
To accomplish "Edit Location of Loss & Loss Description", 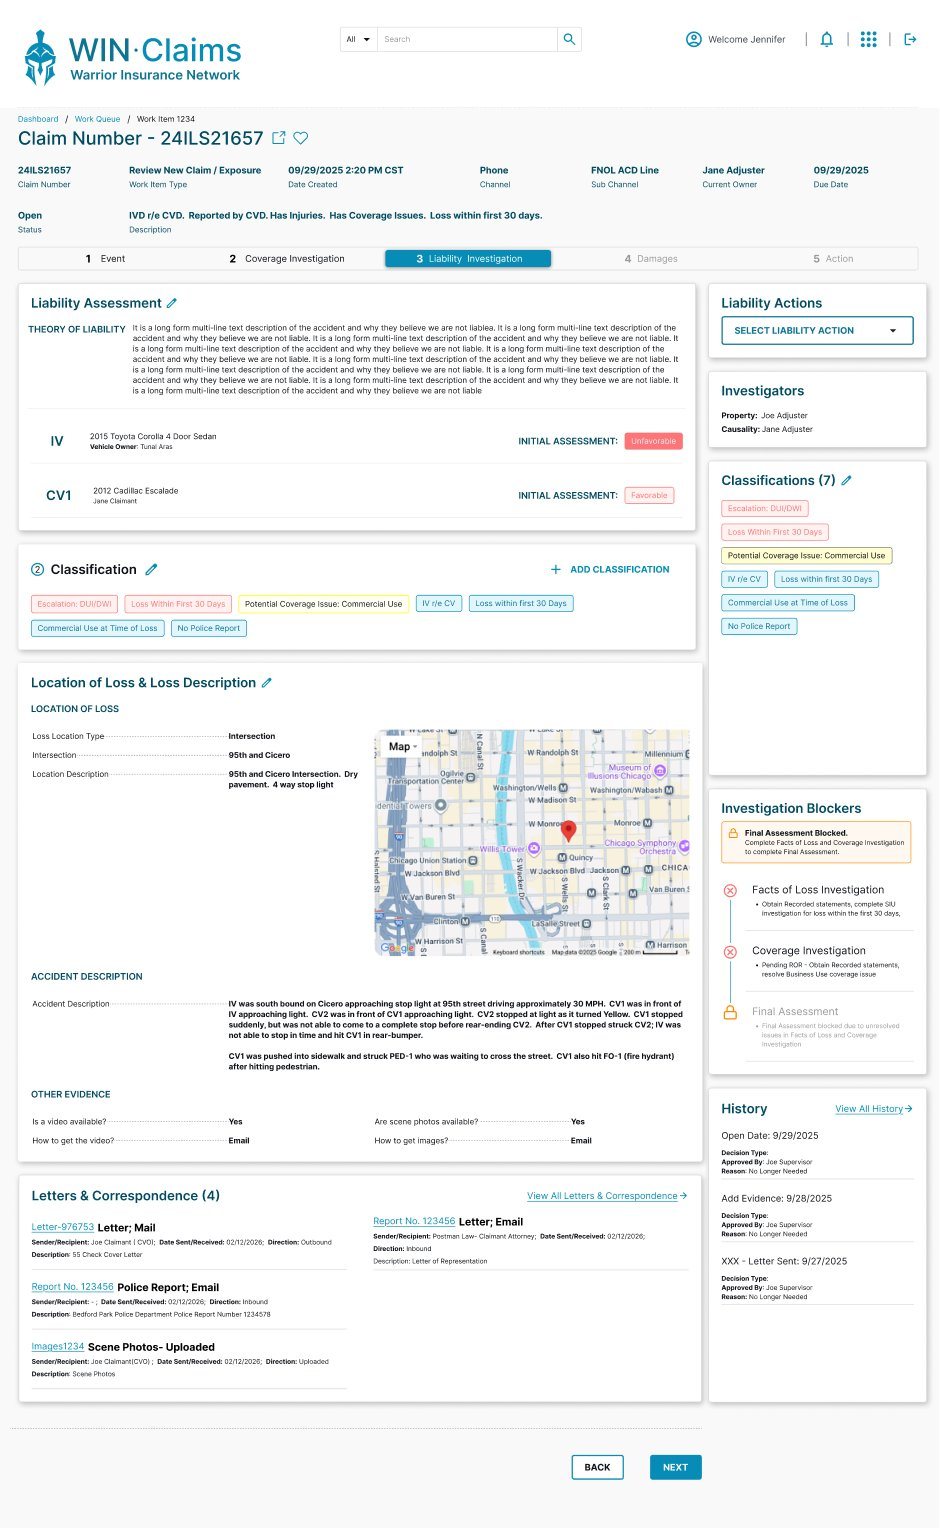I will 266,683.
